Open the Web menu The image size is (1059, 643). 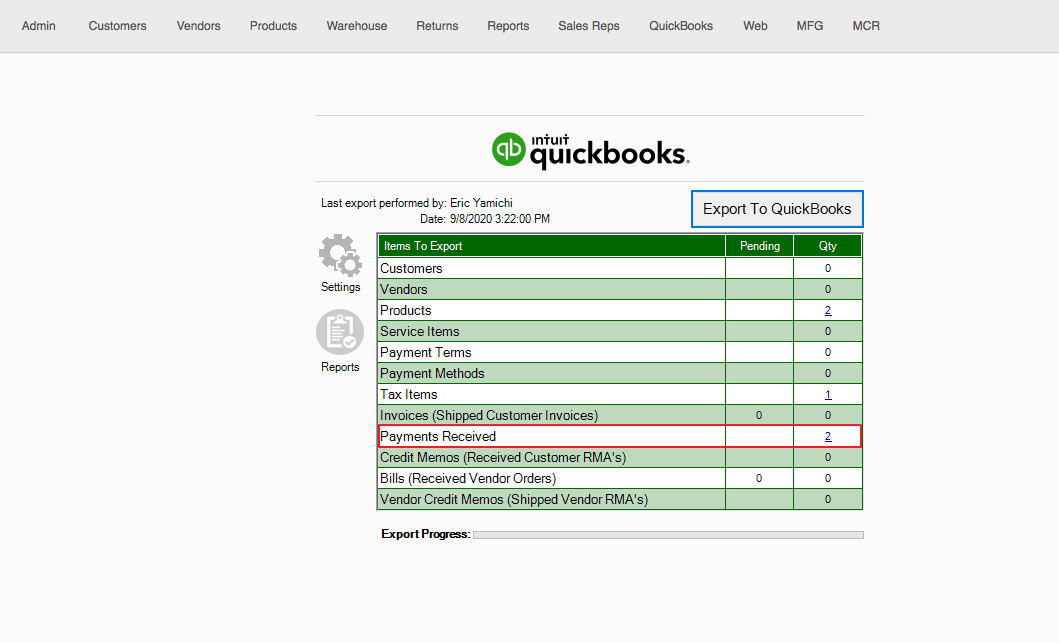755,26
